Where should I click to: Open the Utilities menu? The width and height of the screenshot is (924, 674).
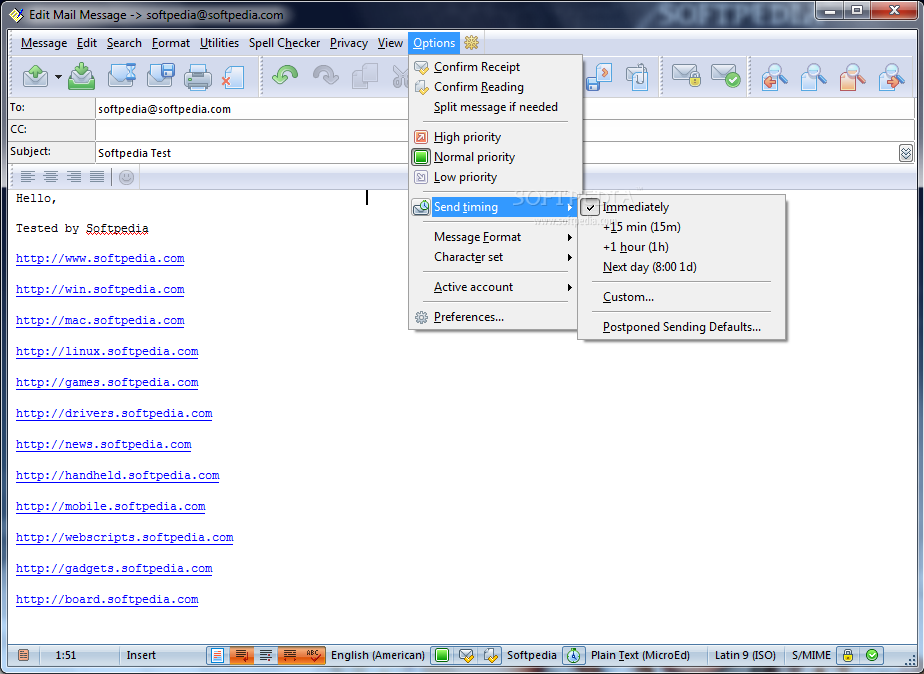[219, 43]
